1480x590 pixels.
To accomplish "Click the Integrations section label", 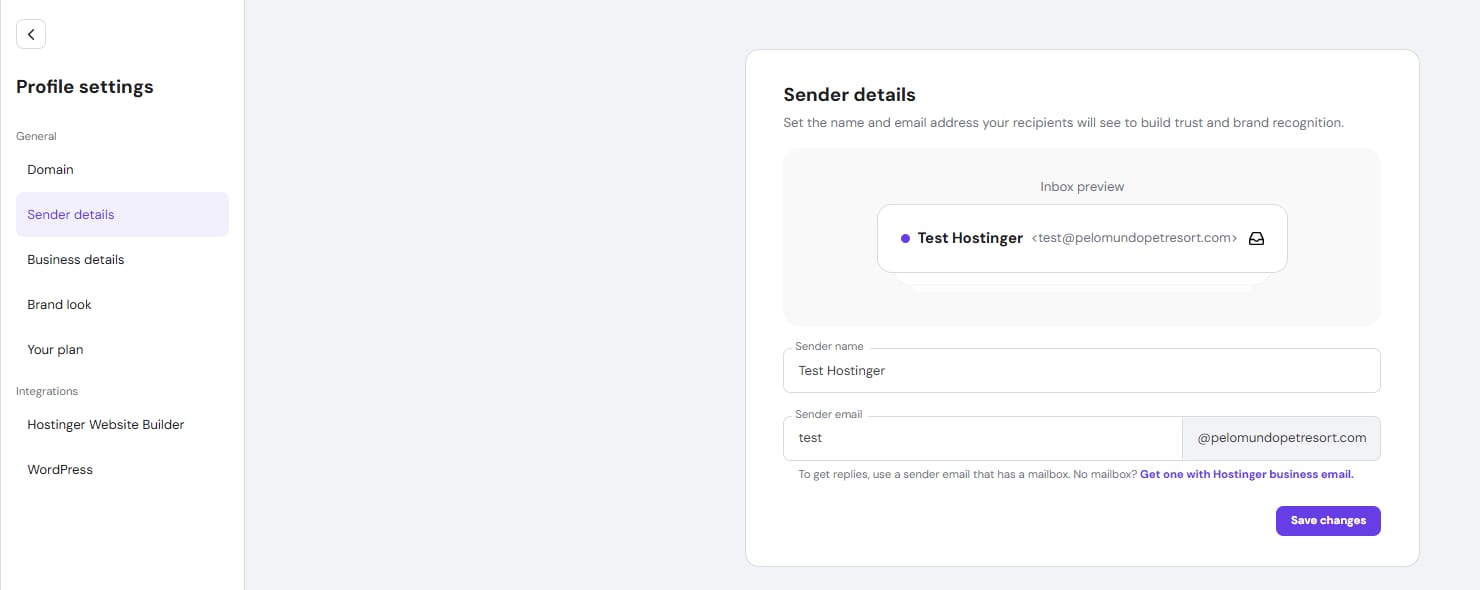I will [47, 392].
